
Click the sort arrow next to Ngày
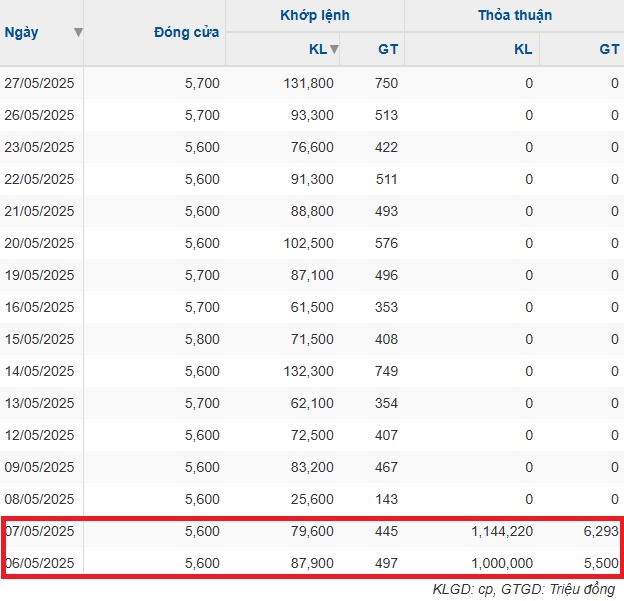[78, 32]
